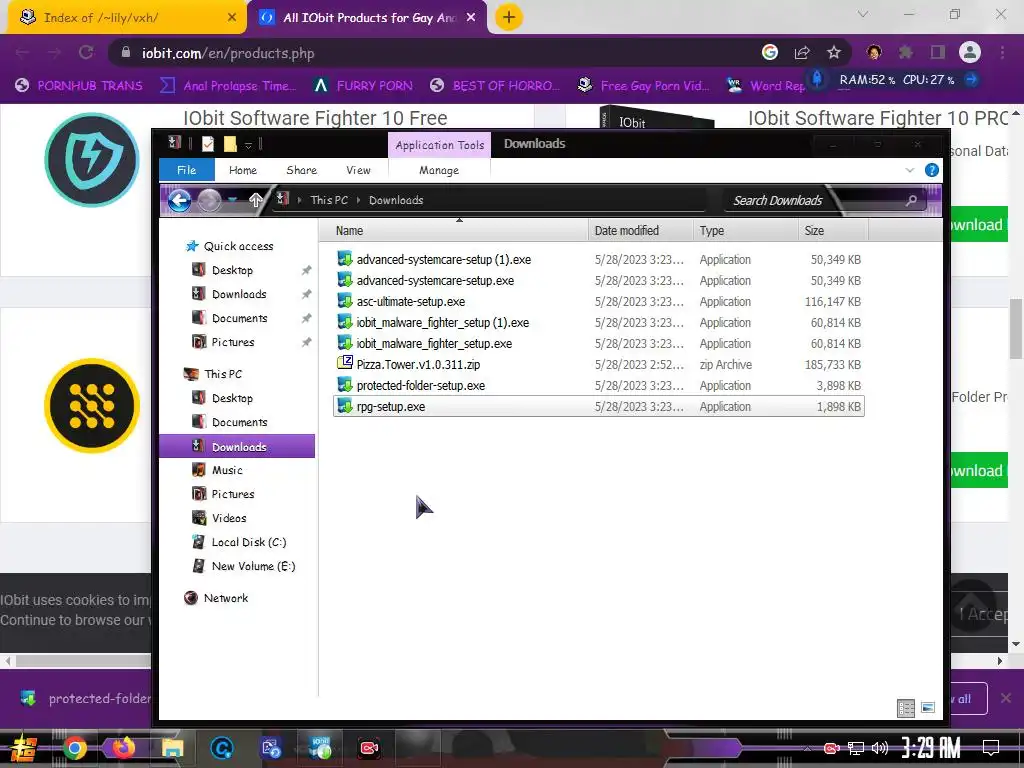Click the Properties checkmark icon in title bar
1024x768 pixels.
(208, 144)
